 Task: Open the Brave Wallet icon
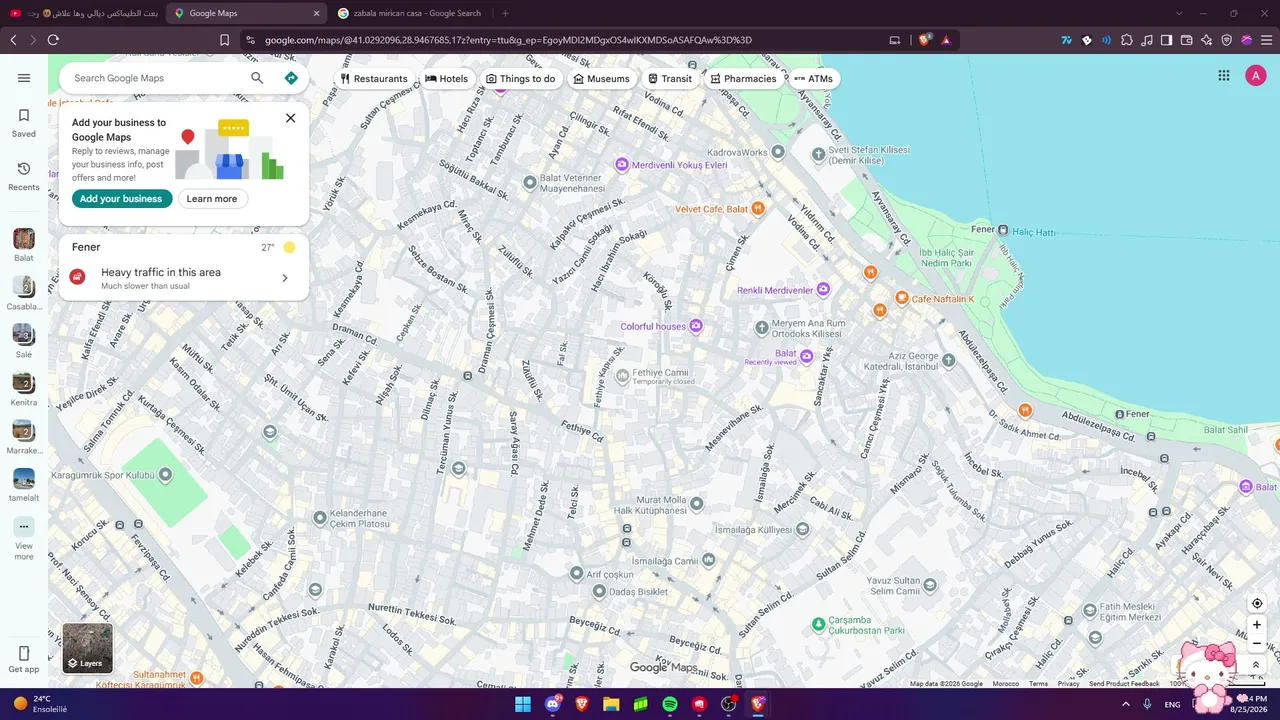(1187, 40)
